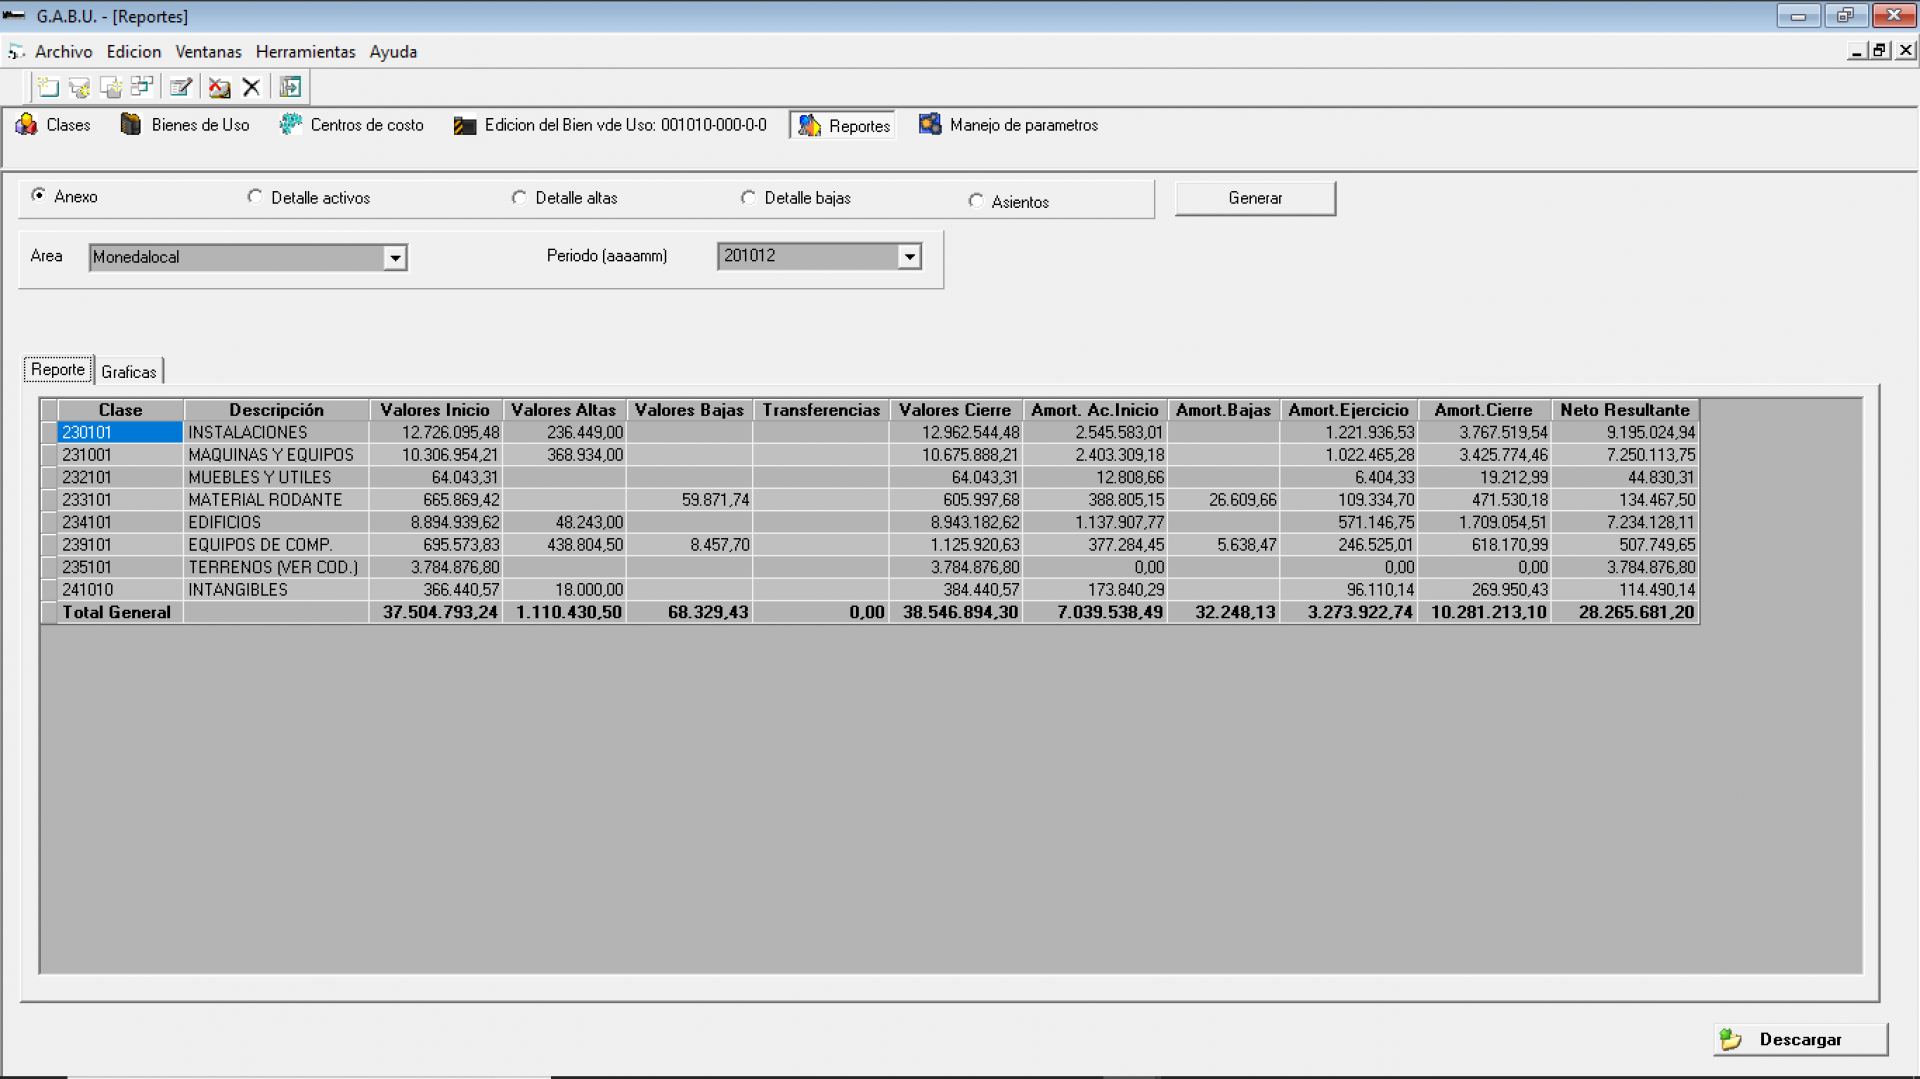The height and width of the screenshot is (1079, 1920).
Task: Open Centros de costo window
Action: pyautogui.click(x=352, y=125)
